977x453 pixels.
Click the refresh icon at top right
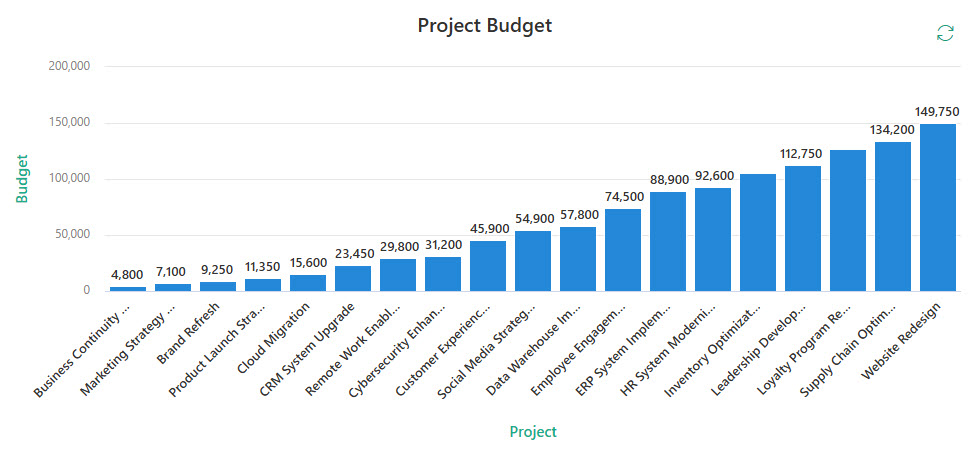point(944,33)
